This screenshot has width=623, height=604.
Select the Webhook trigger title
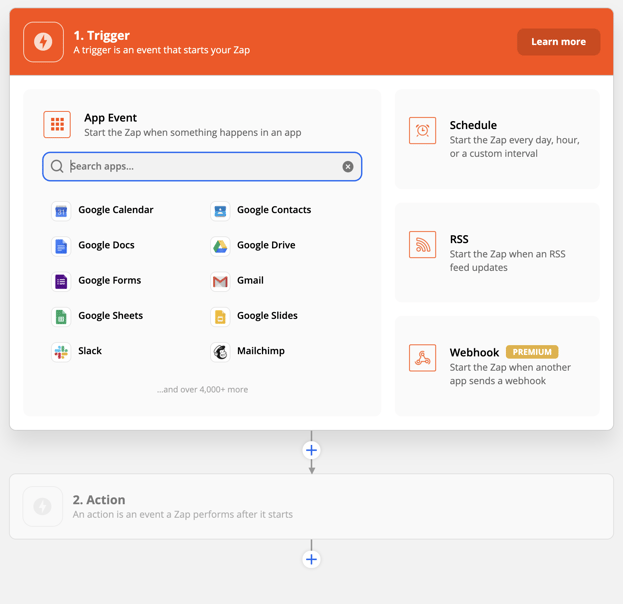474,352
